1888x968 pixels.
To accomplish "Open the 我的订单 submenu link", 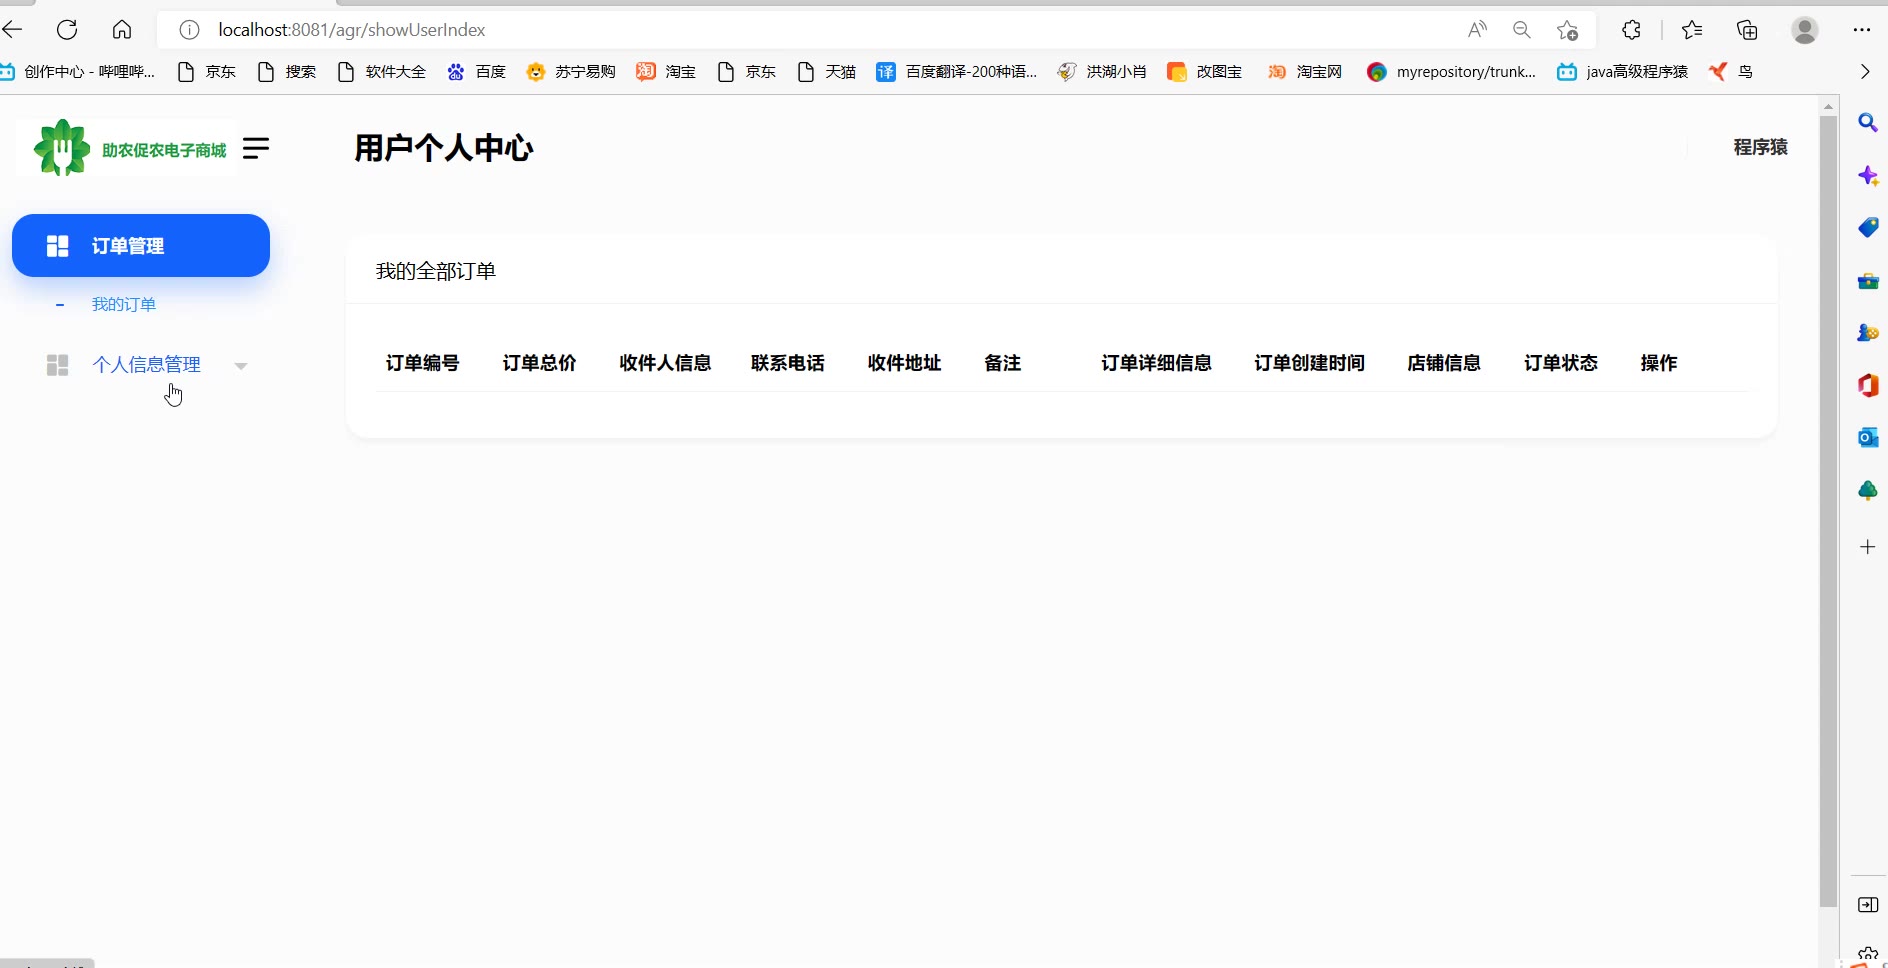I will [124, 304].
